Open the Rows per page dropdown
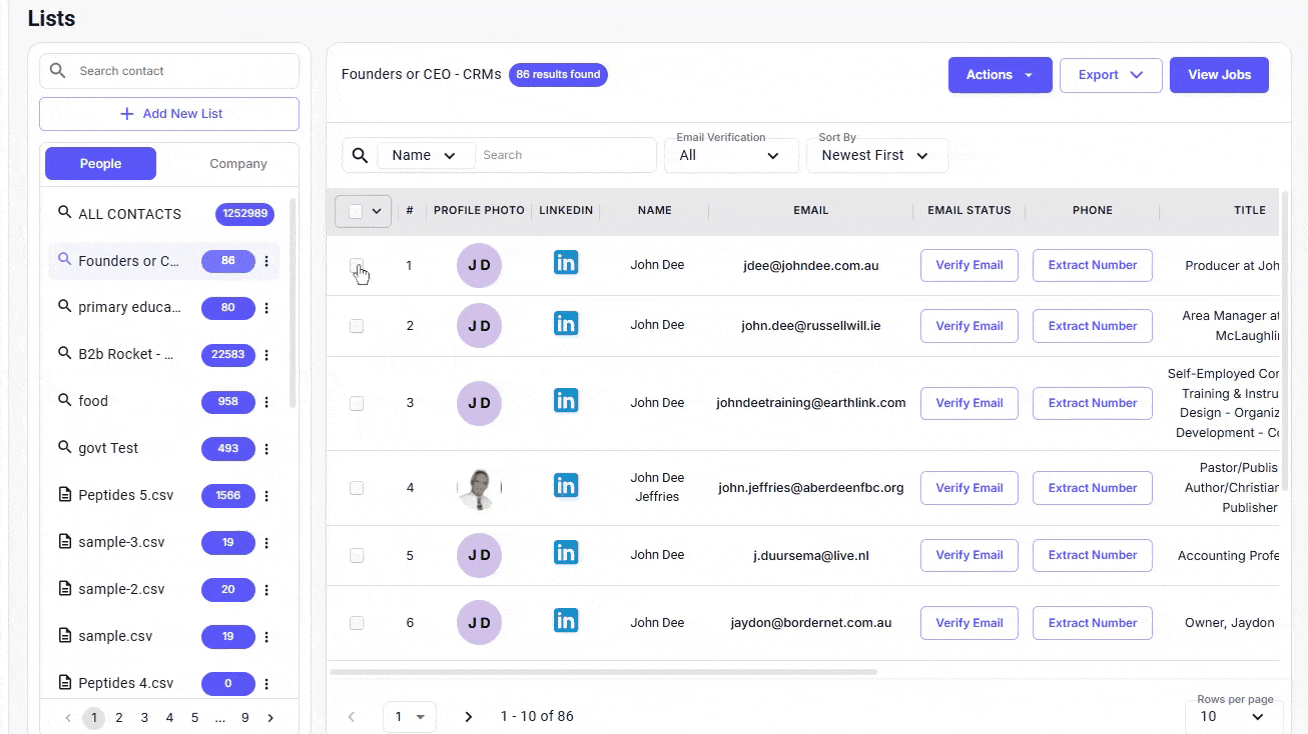This screenshot has height=734, width=1308. (1234, 716)
